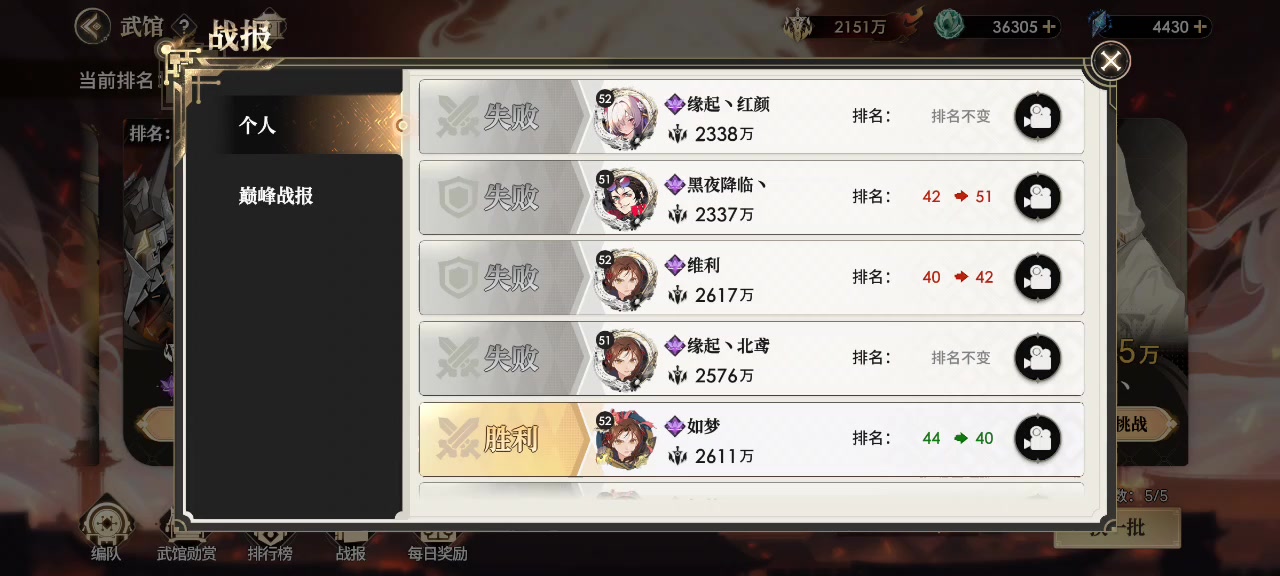Open replay camera for 缘起丶北鸢 battle
The image size is (1280, 576).
1037,357
